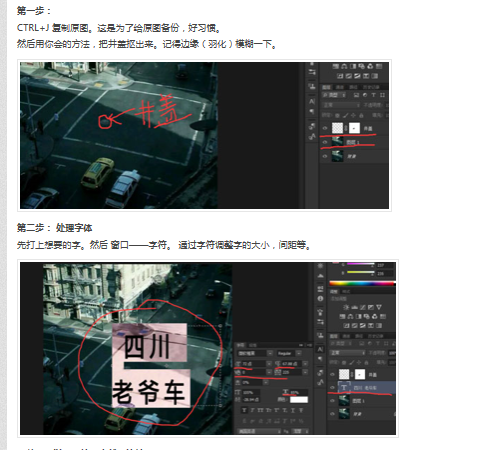The image size is (484, 450).
Task: Switch to the 段落 tab beside 字符
Action: pos(253,345)
